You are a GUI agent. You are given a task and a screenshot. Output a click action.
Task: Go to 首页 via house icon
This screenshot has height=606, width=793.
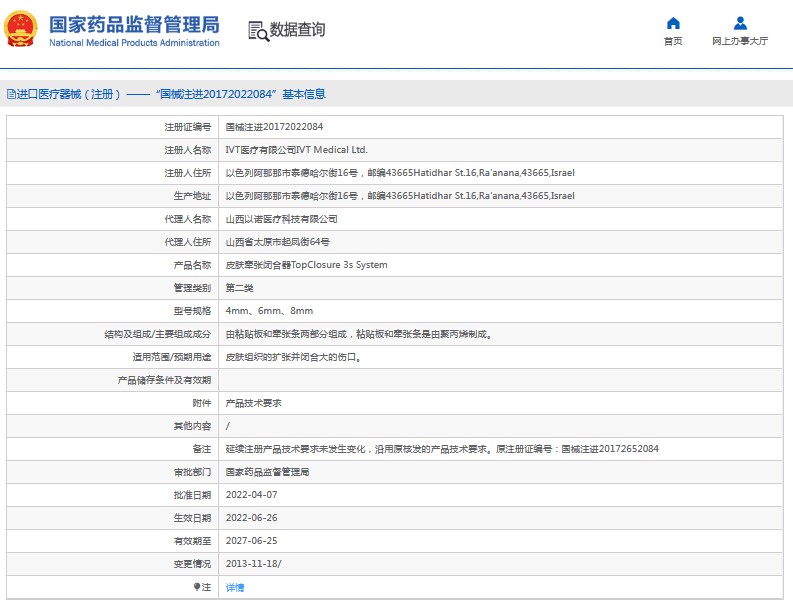[673, 23]
